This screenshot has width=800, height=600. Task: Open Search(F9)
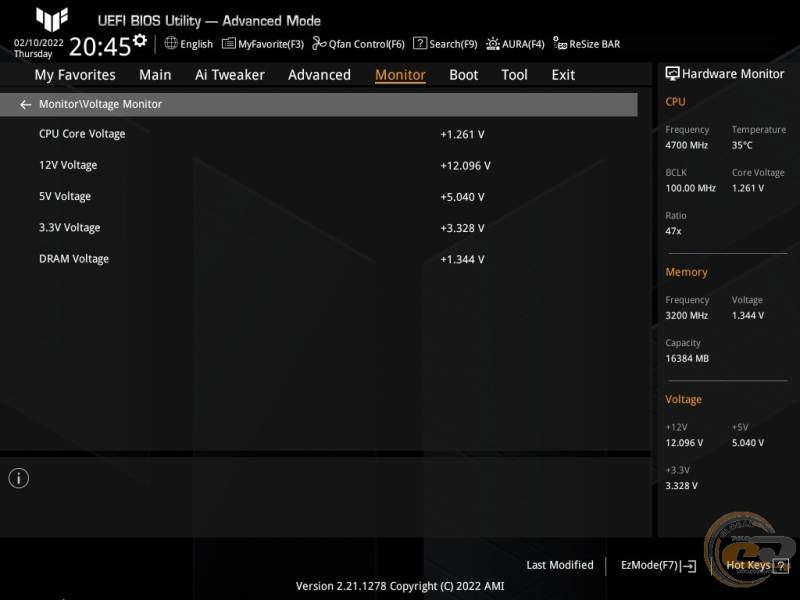(x=445, y=44)
